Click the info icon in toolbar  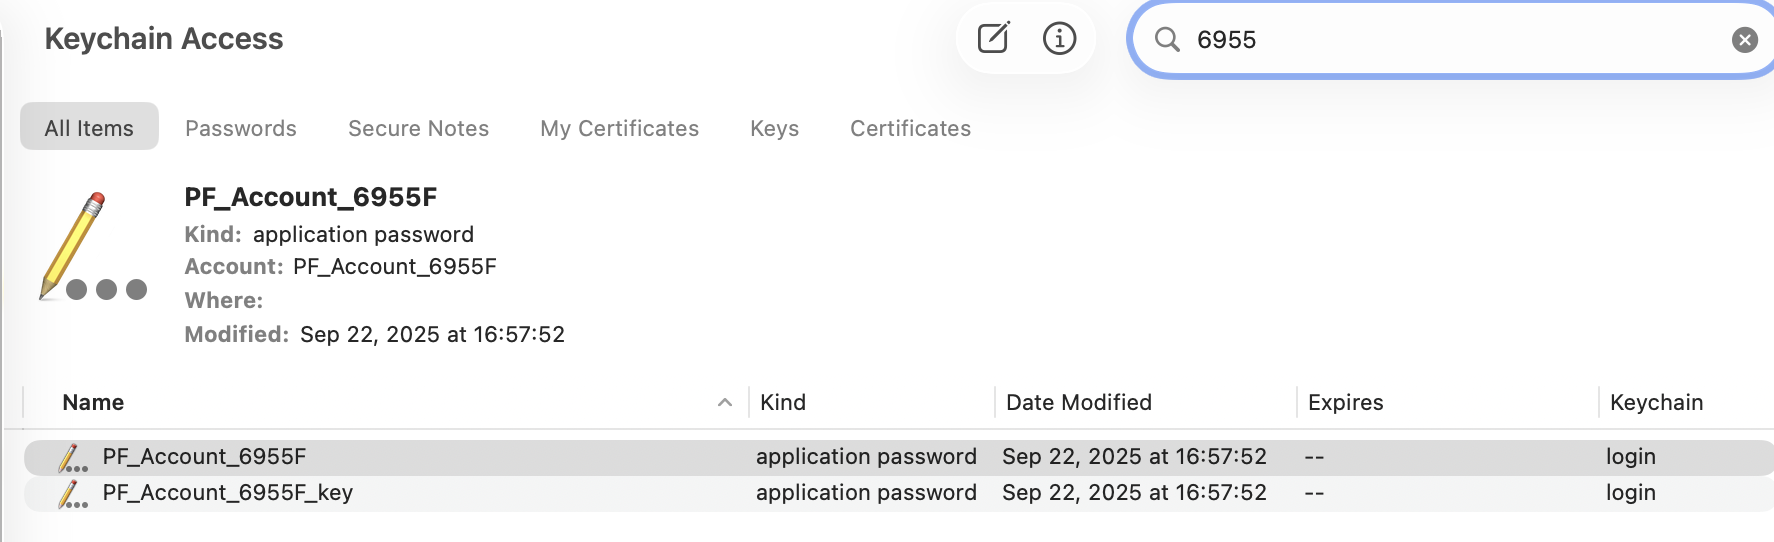1059,39
